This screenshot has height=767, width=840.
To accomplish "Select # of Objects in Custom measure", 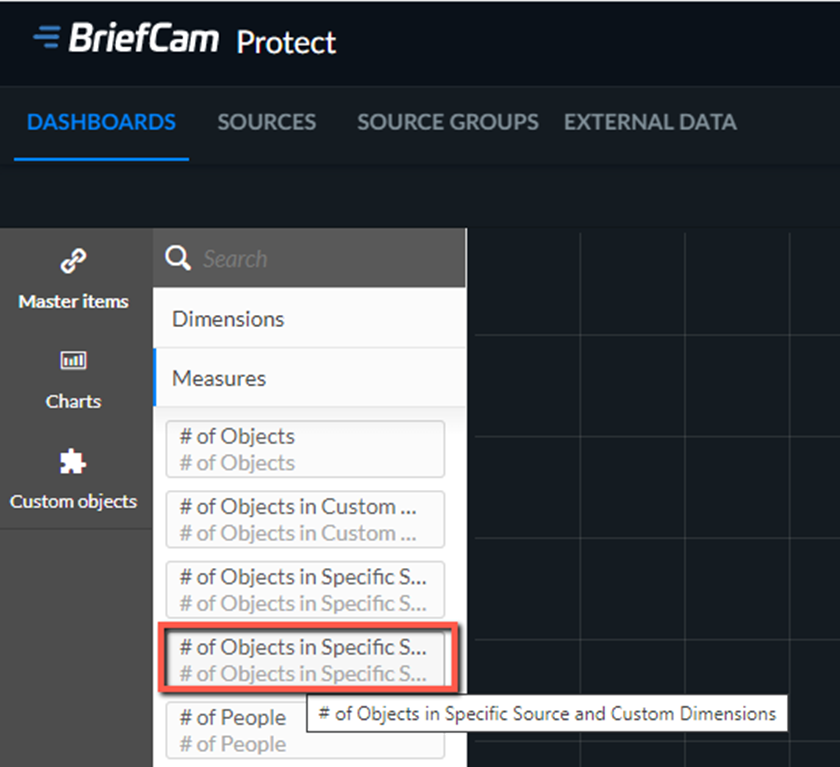I will 305,519.
